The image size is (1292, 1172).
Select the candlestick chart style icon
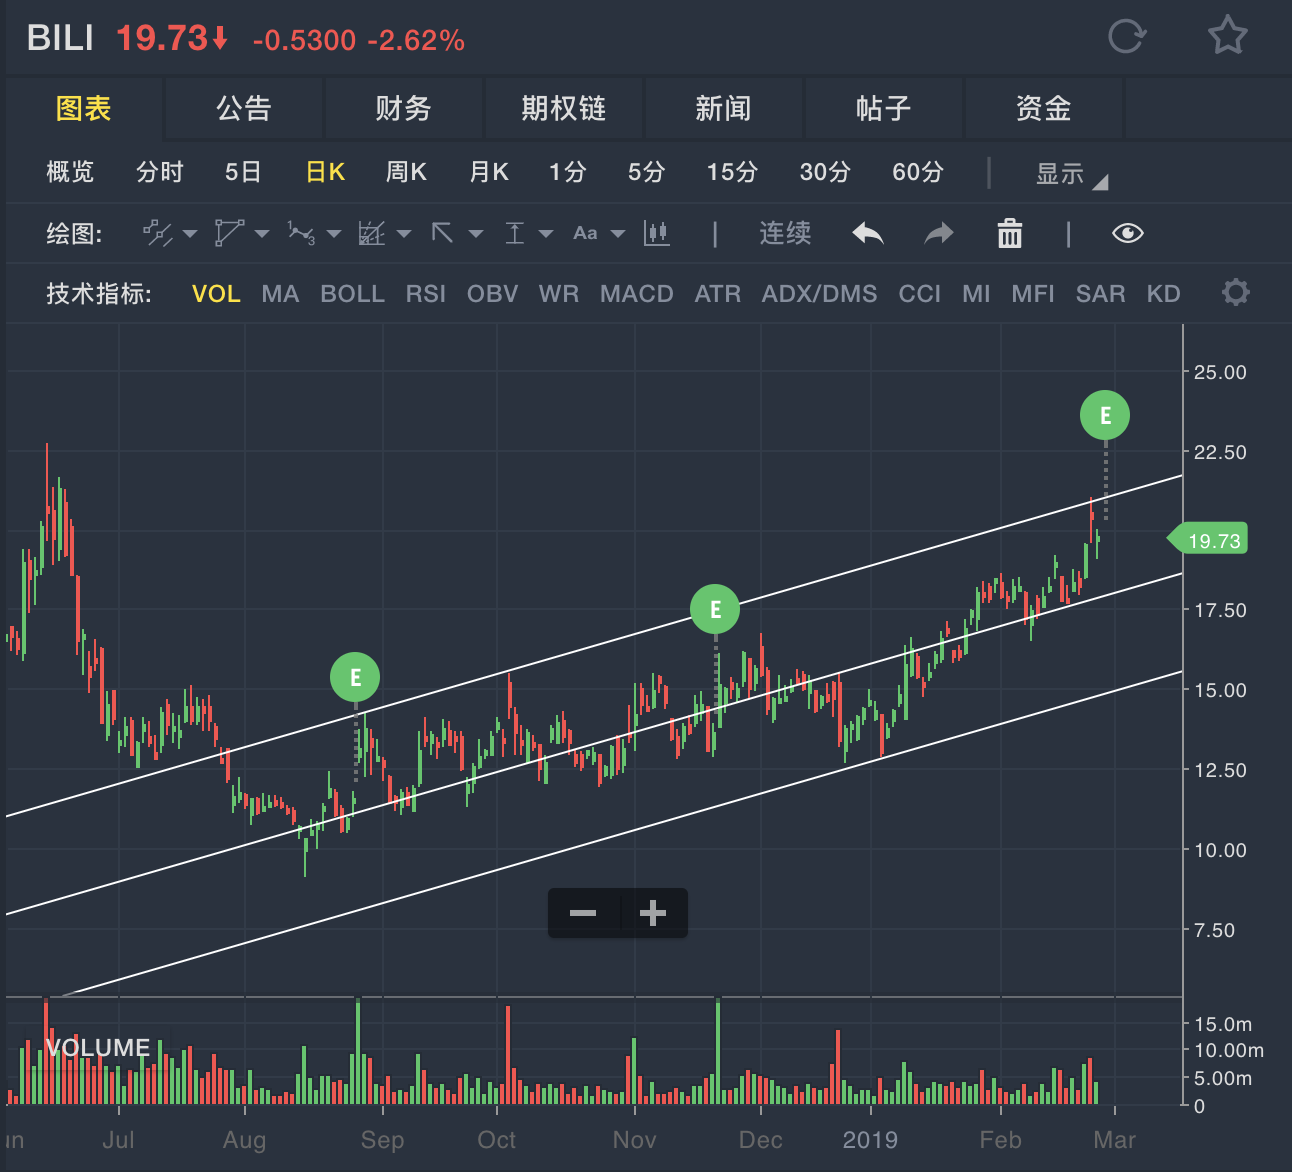point(657,234)
